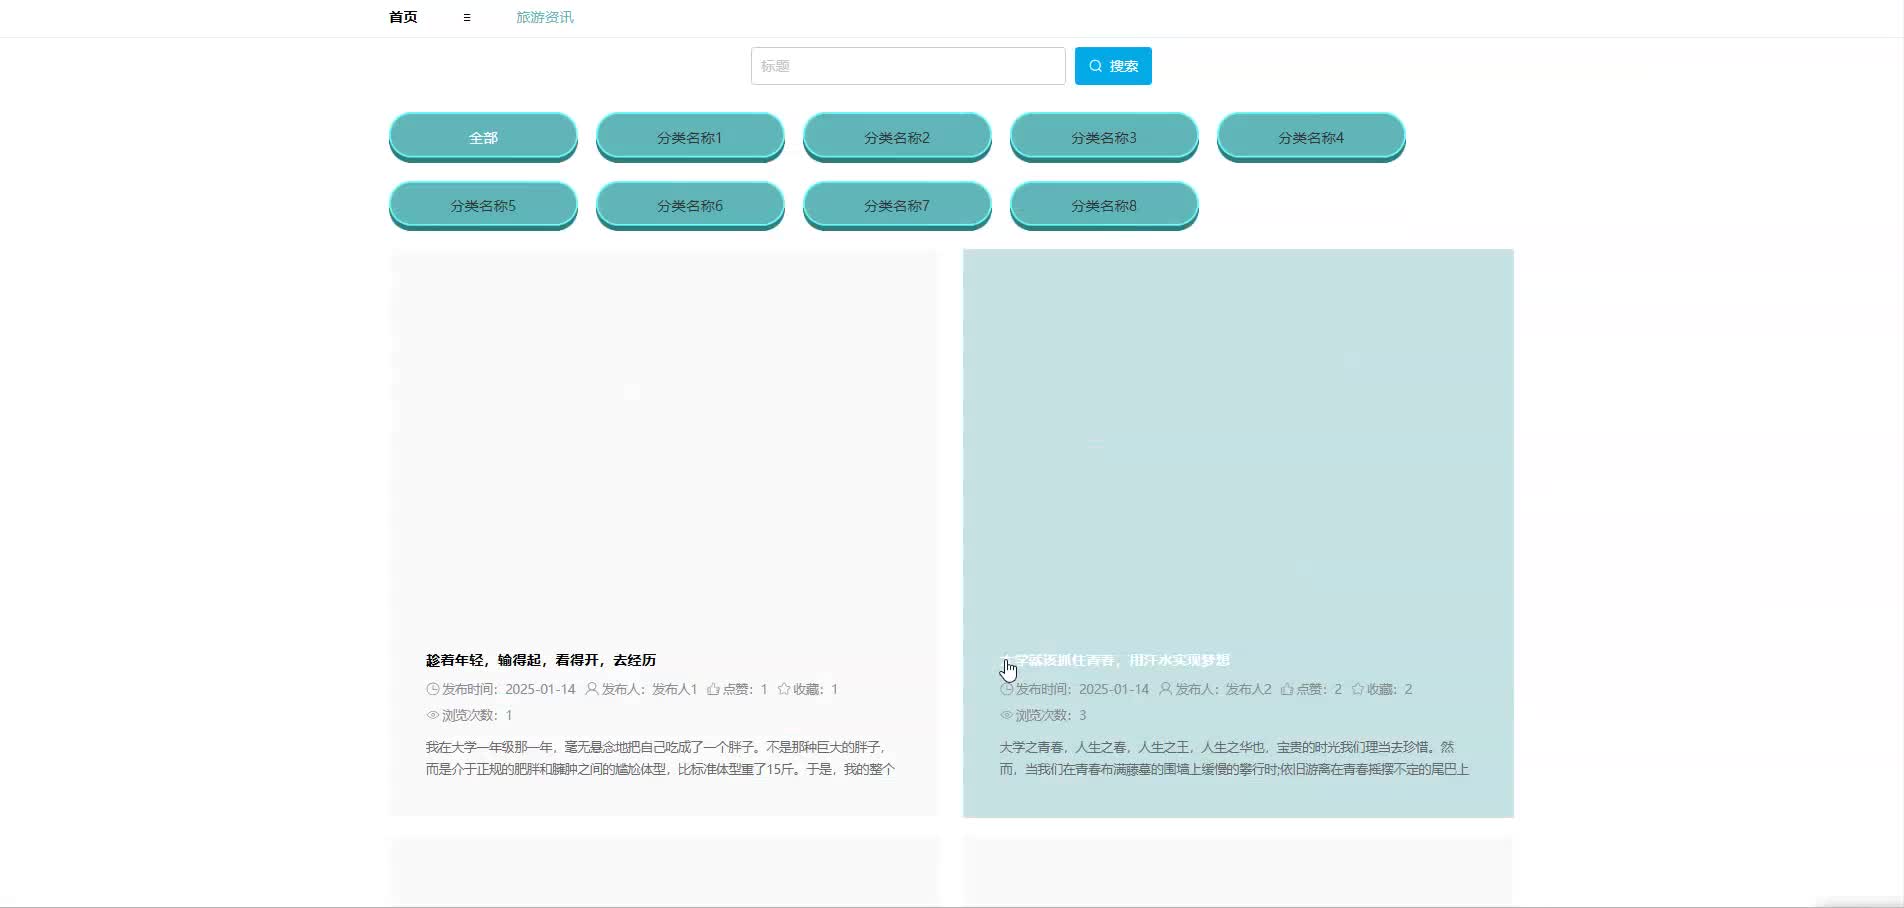This screenshot has width=1904, height=908.
Task: Click the highlighted second article's image area
Action: (1238, 440)
